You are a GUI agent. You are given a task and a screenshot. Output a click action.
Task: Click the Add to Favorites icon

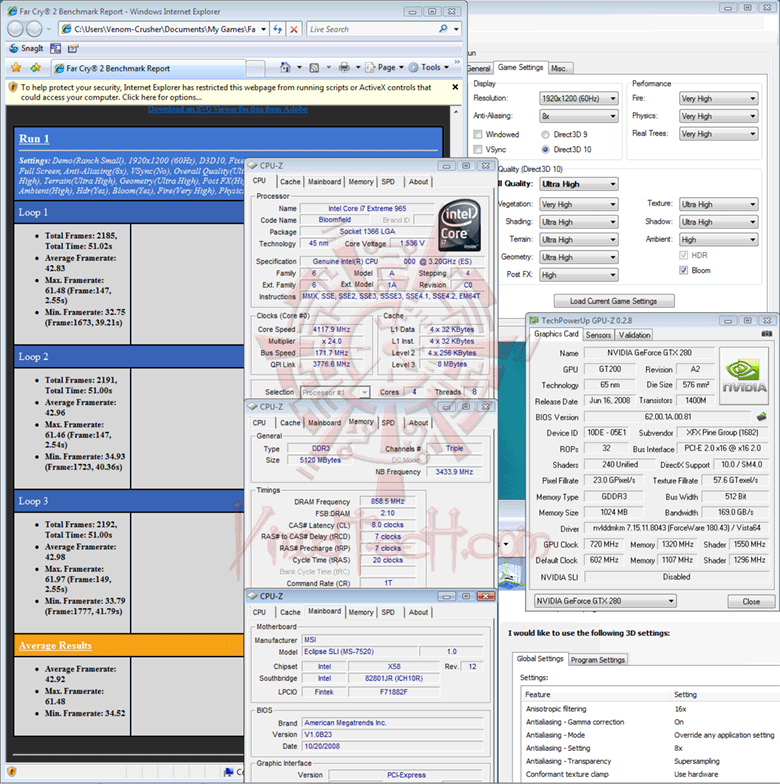click(36, 68)
